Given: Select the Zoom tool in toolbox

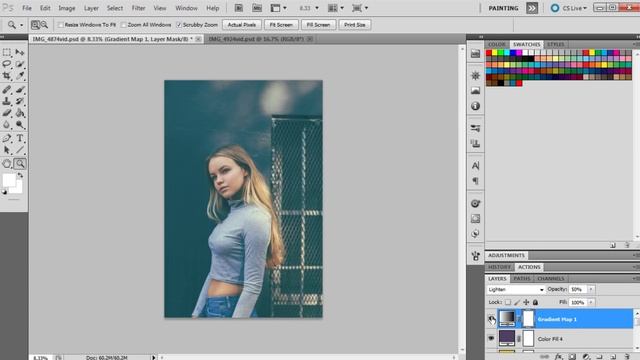Looking at the screenshot, I should tap(20, 164).
